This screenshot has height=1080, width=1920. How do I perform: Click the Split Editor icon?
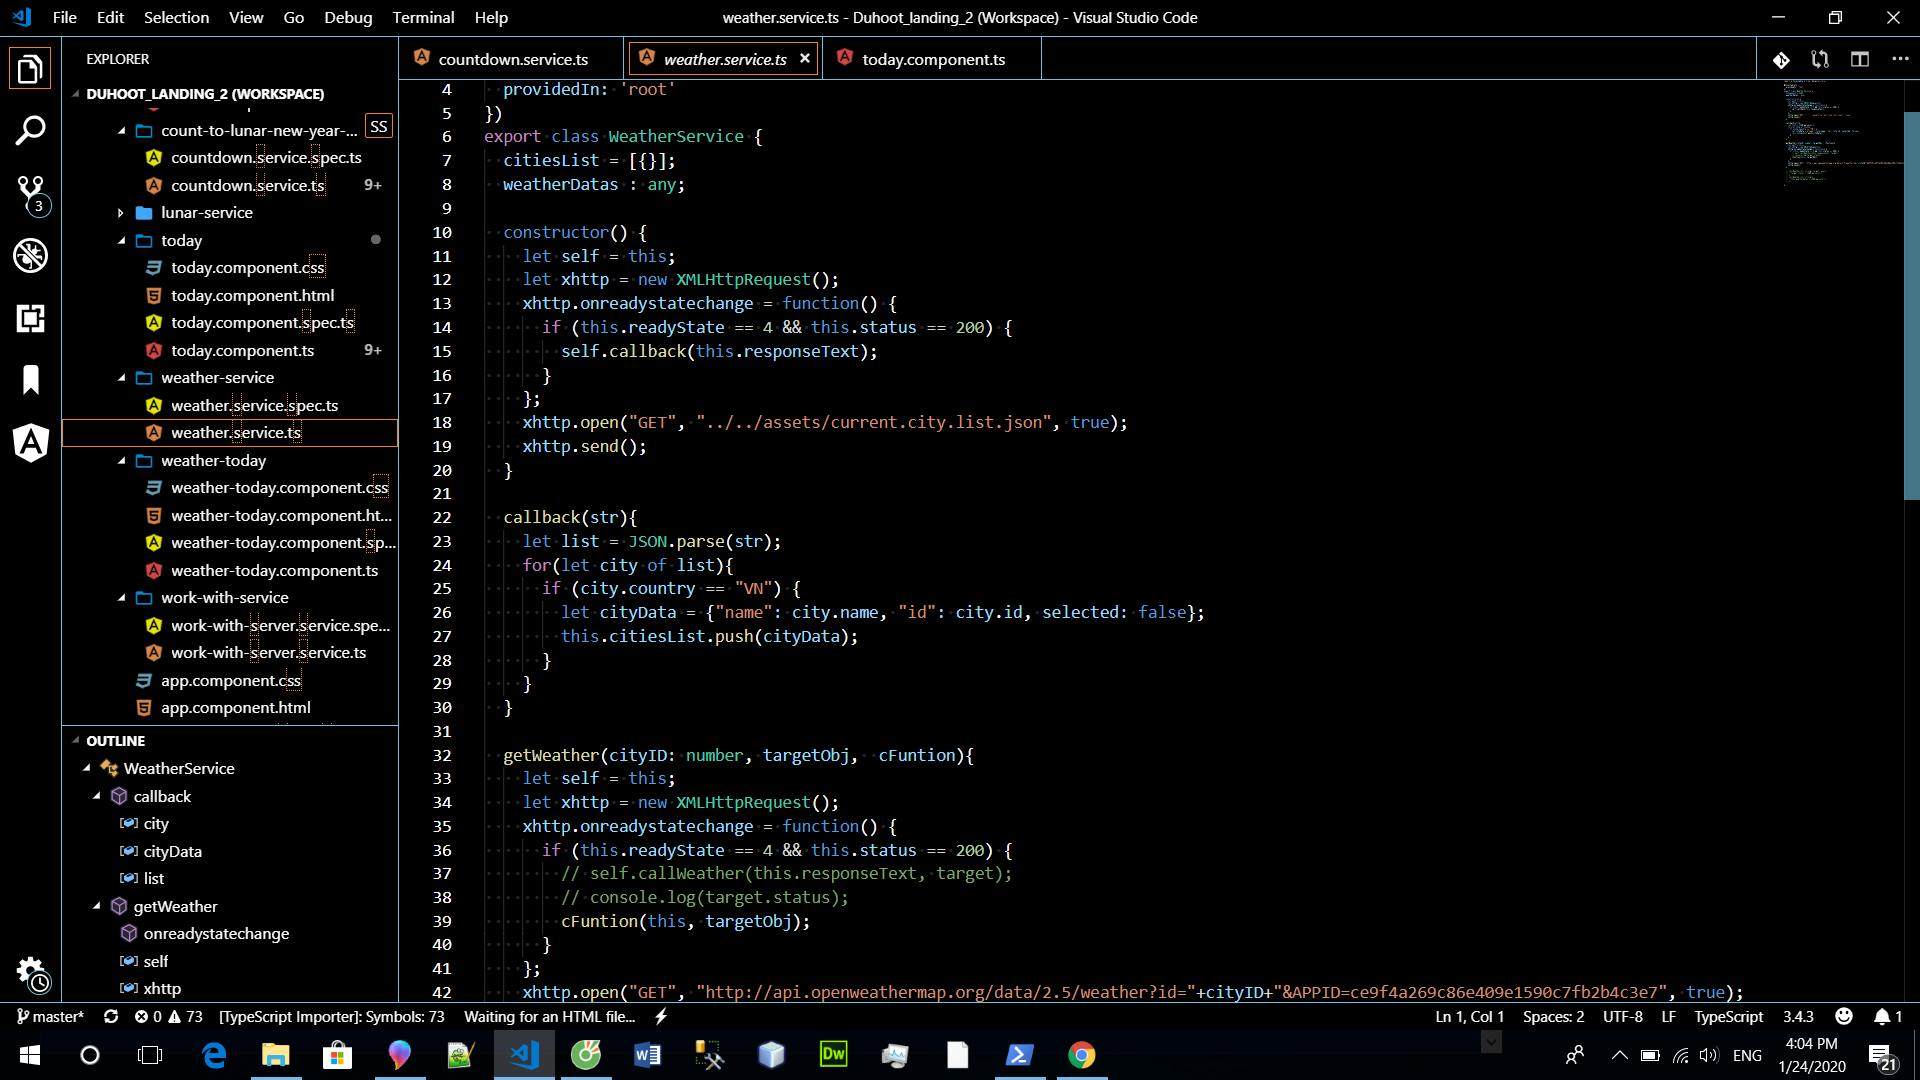coord(1859,60)
